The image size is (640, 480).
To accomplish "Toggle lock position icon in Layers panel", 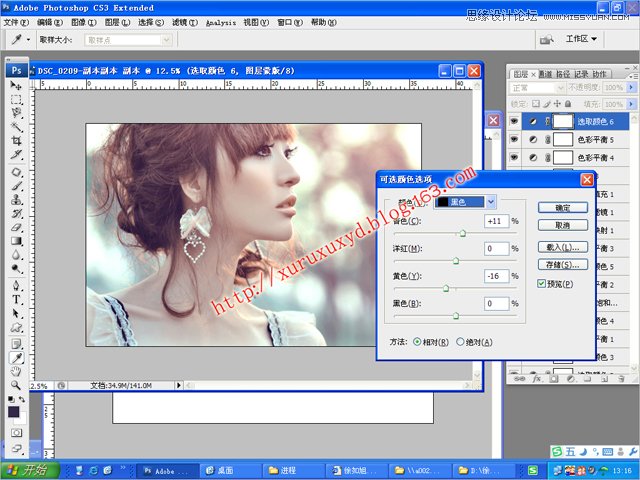I will tap(557, 104).
